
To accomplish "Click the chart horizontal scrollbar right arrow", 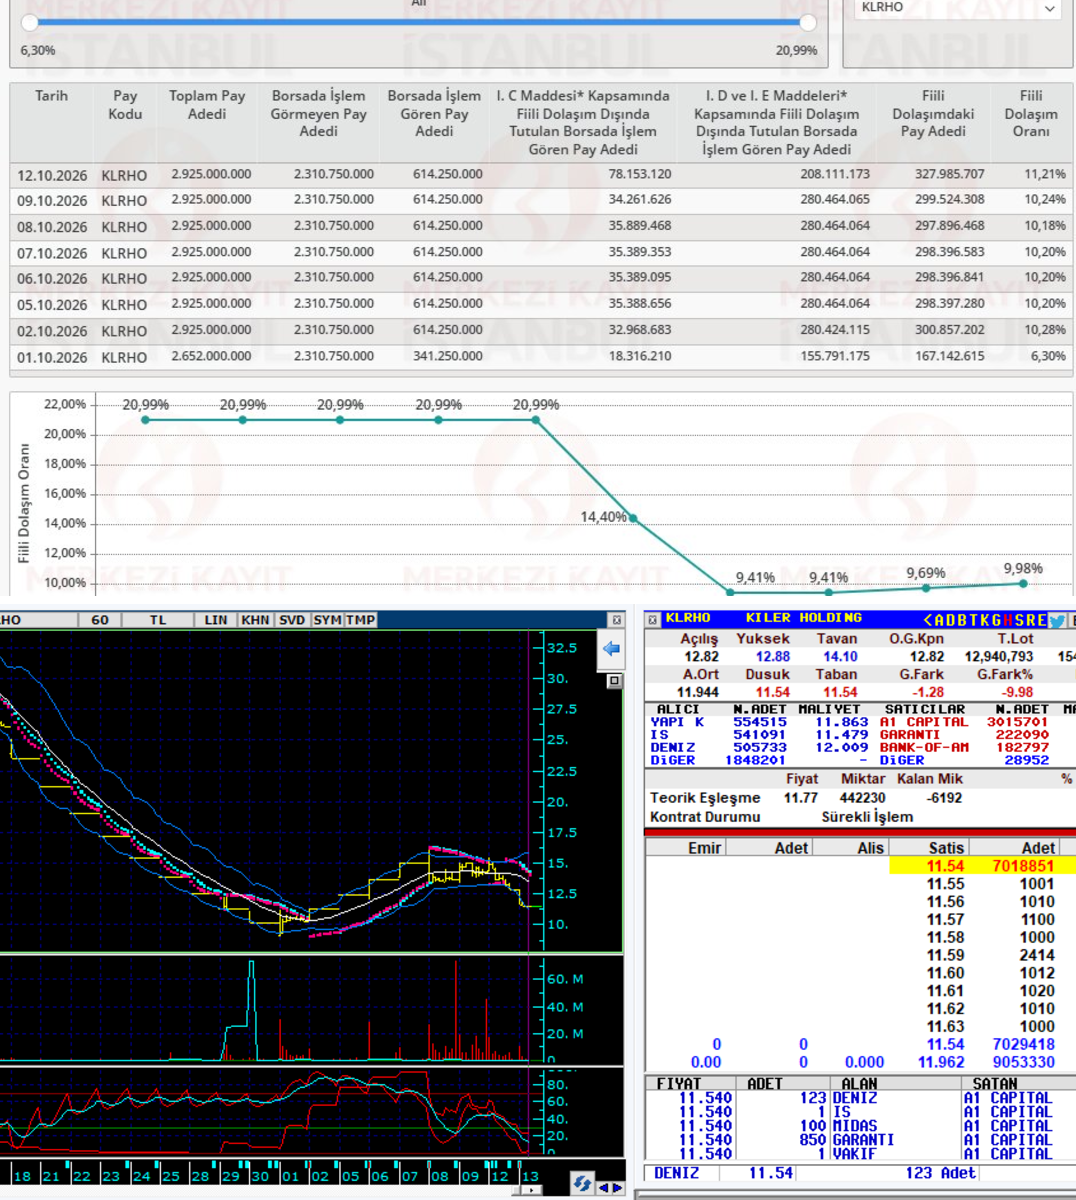I will click(532, 1190).
